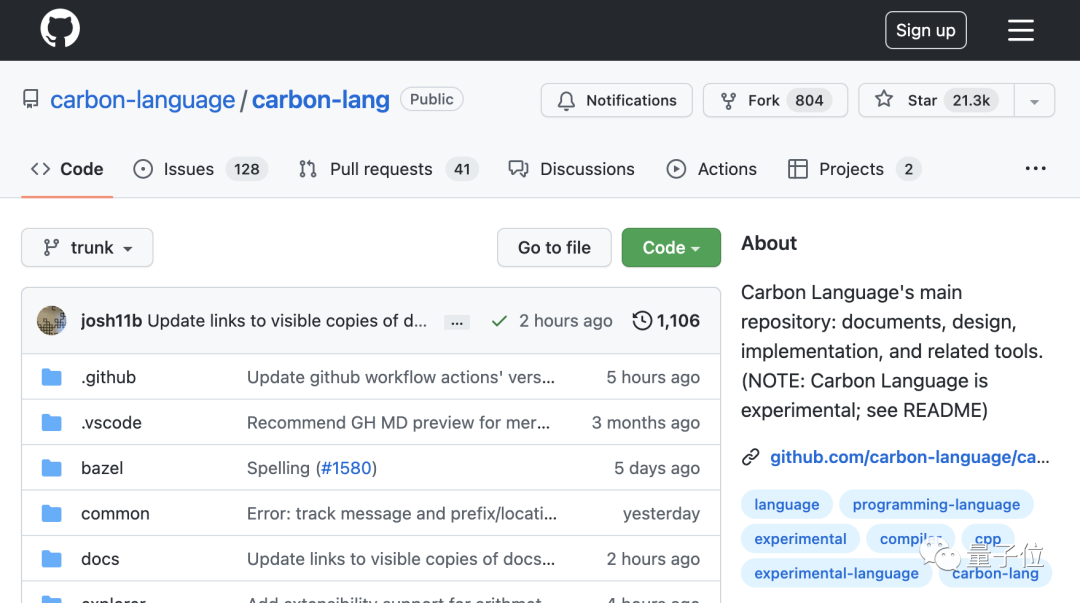This screenshot has width=1080, height=603.
Task: Open the green Code dropdown
Action: coord(671,247)
